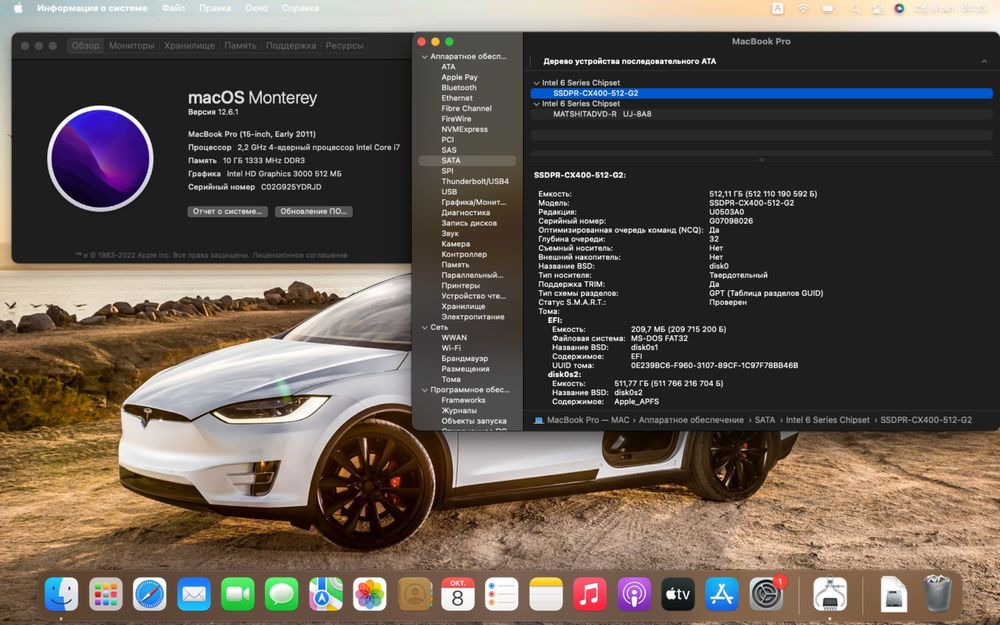Activate Siri from the menu bar
The width and height of the screenshot is (1000, 625).
tap(899, 8)
